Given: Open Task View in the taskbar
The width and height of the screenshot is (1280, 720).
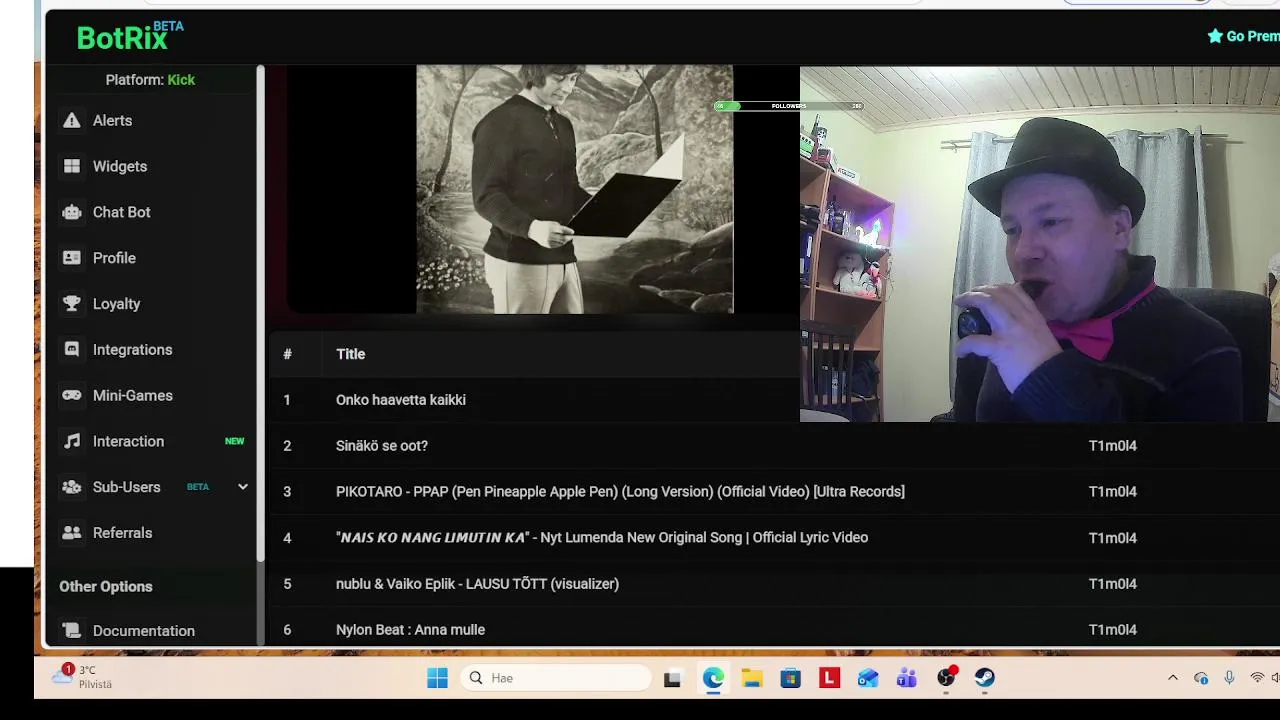Looking at the screenshot, I should click(x=672, y=679).
